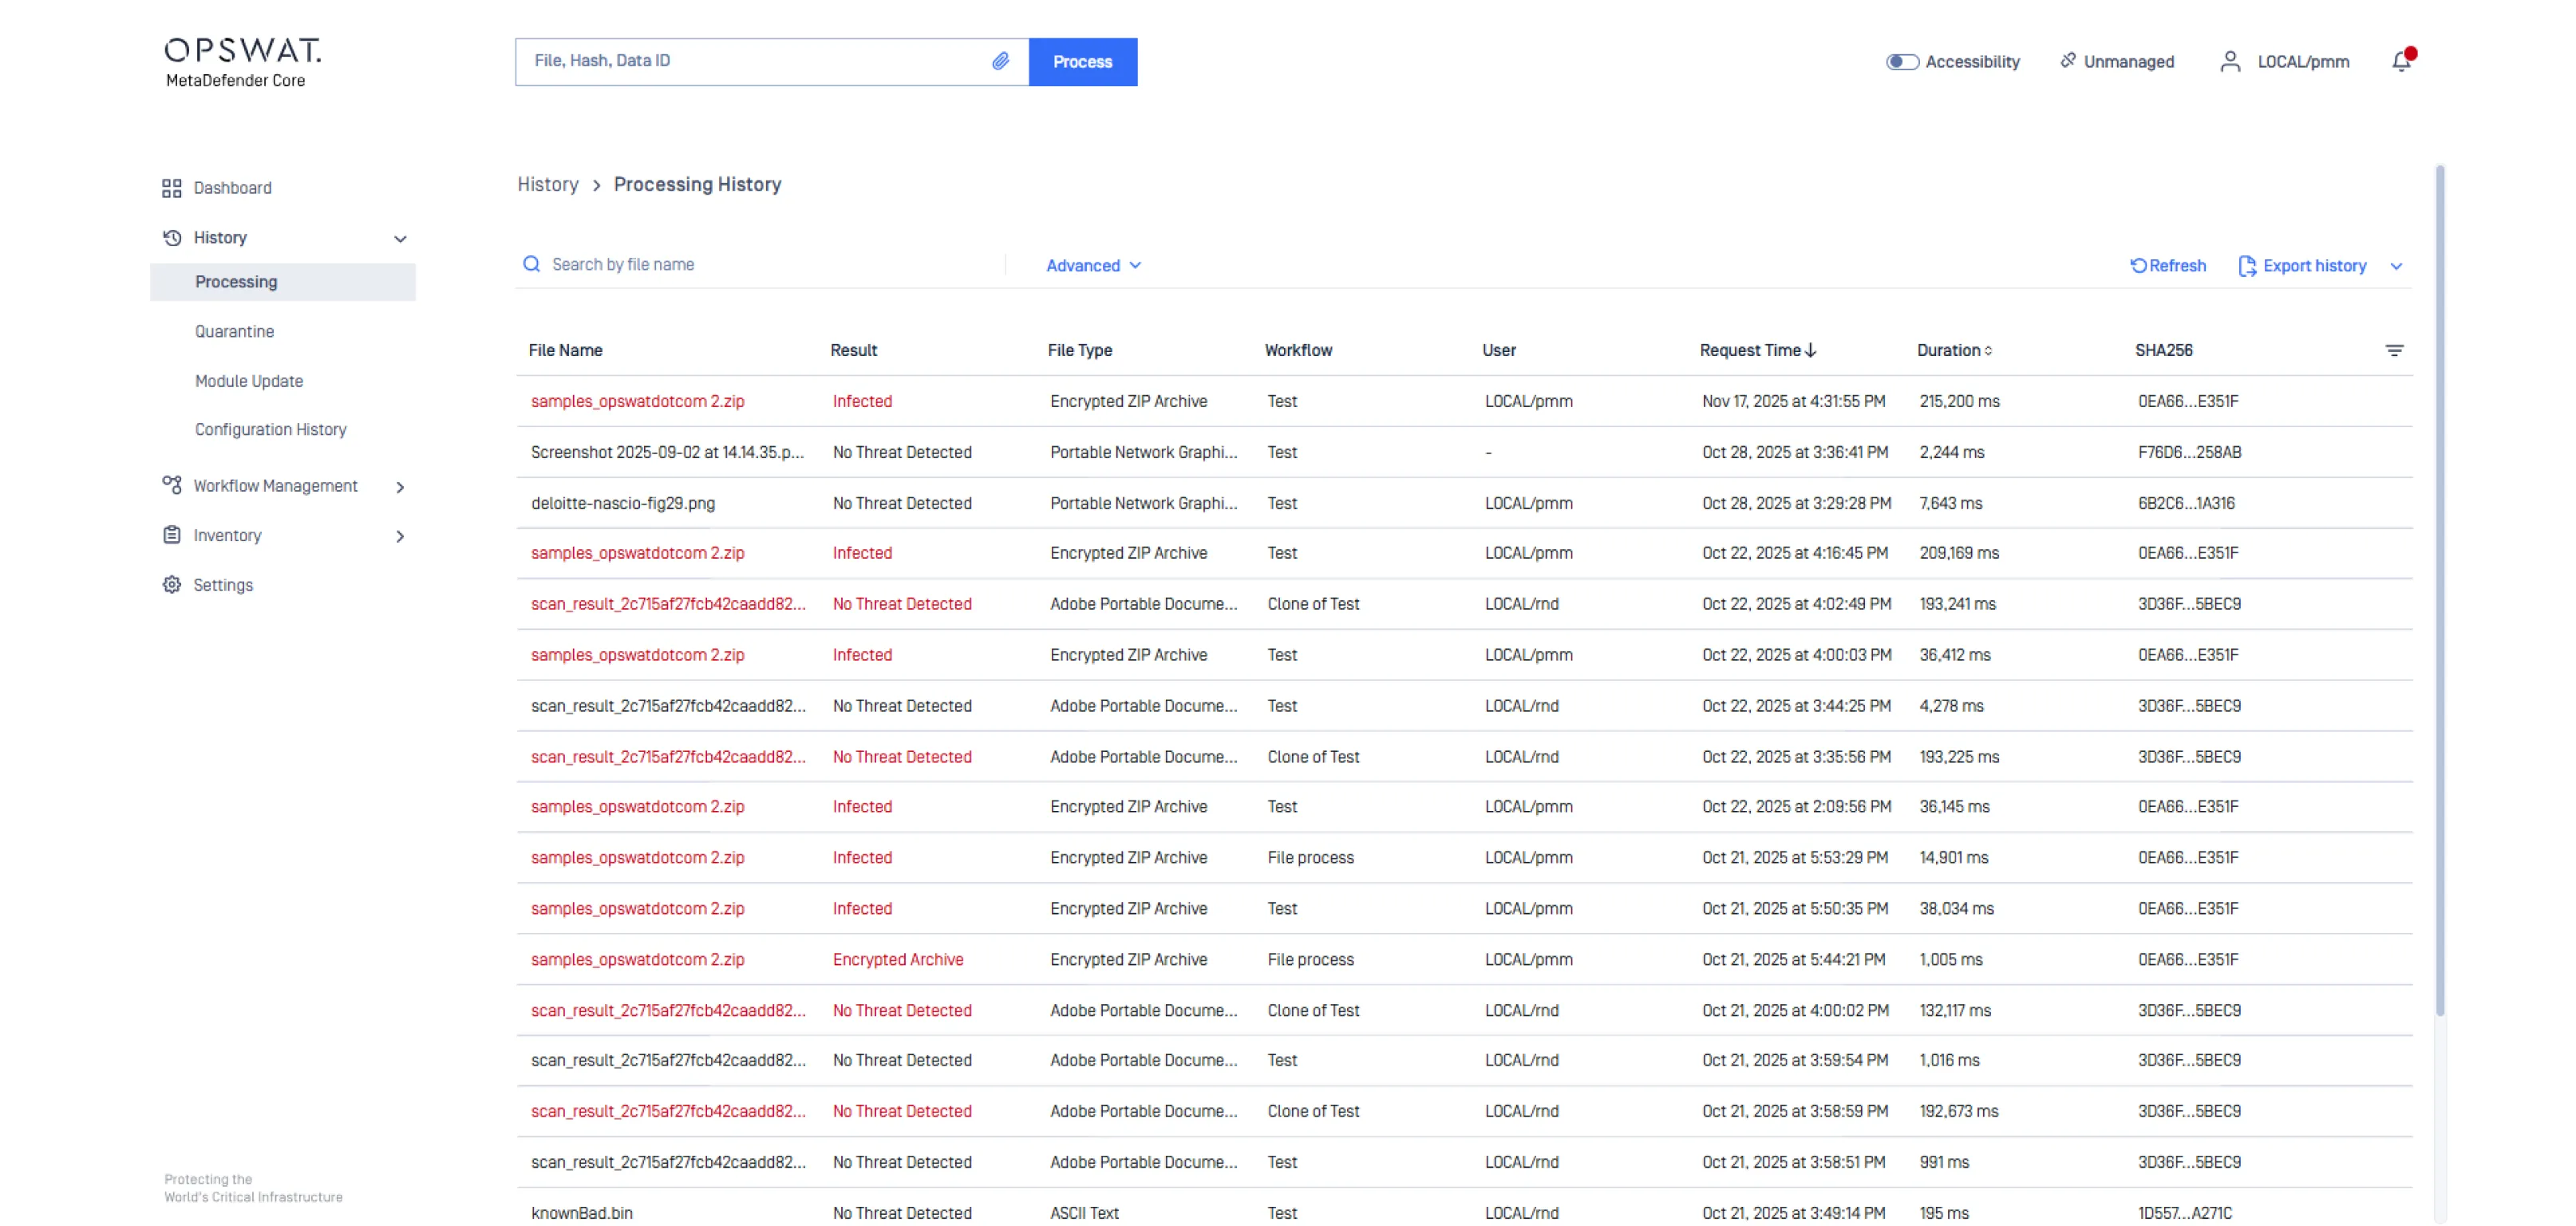Image resolution: width=2576 pixels, height=1226 pixels.
Task: Click the table column filter icon
Action: point(2394,350)
